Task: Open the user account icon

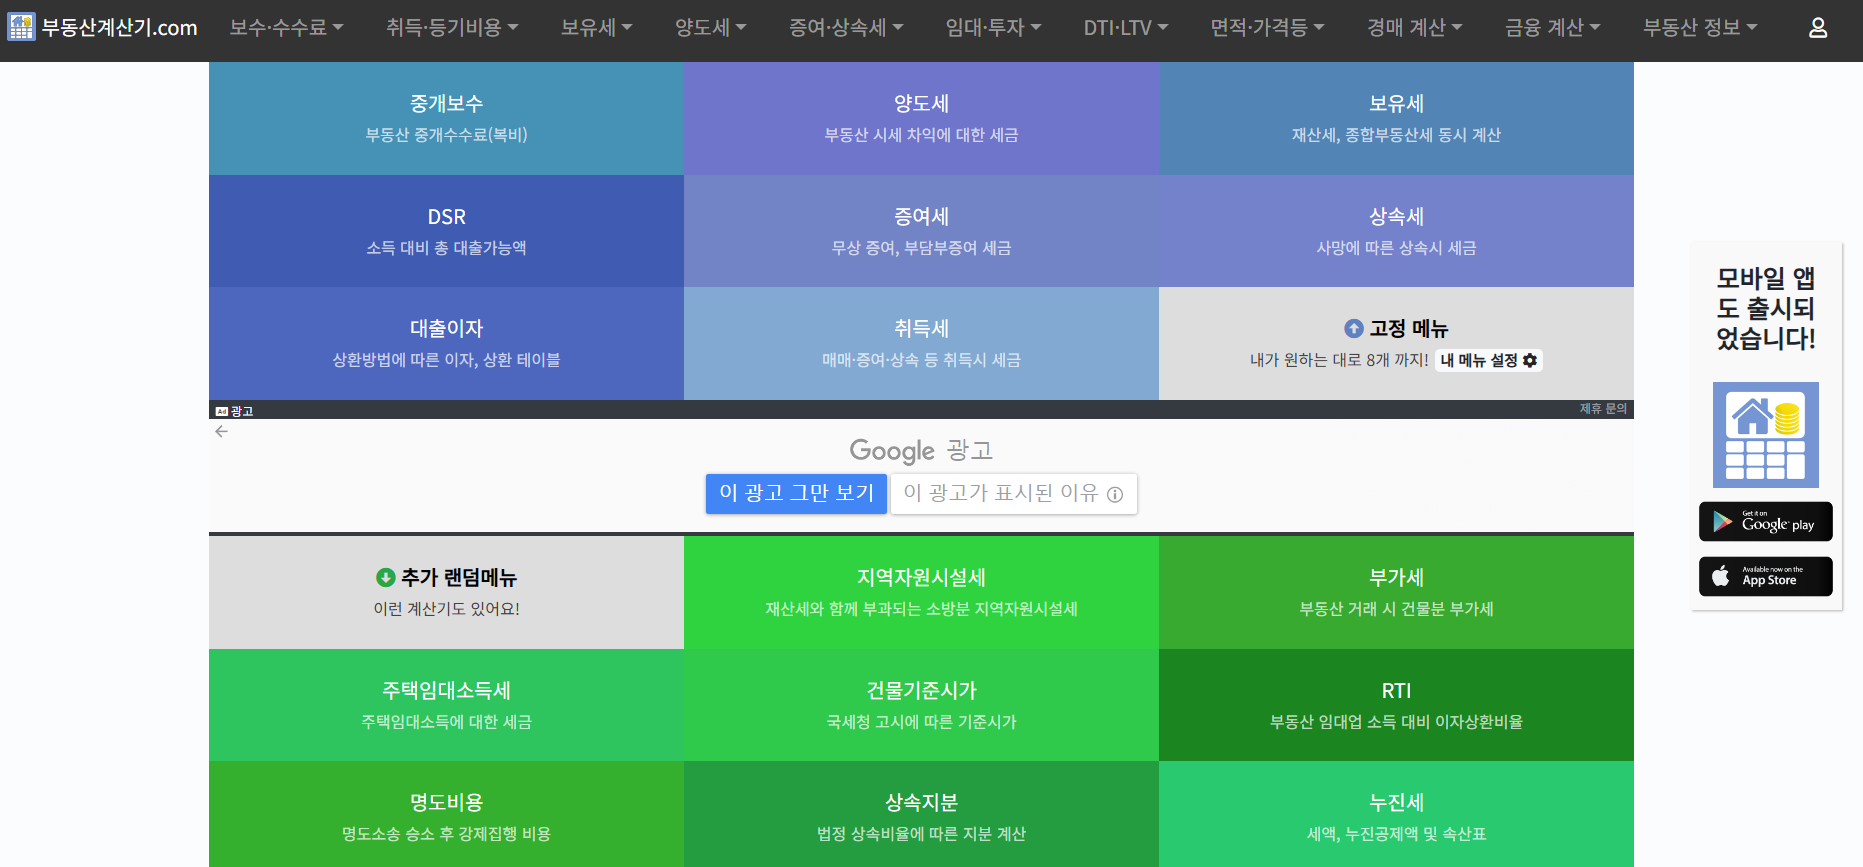Action: (x=1818, y=28)
